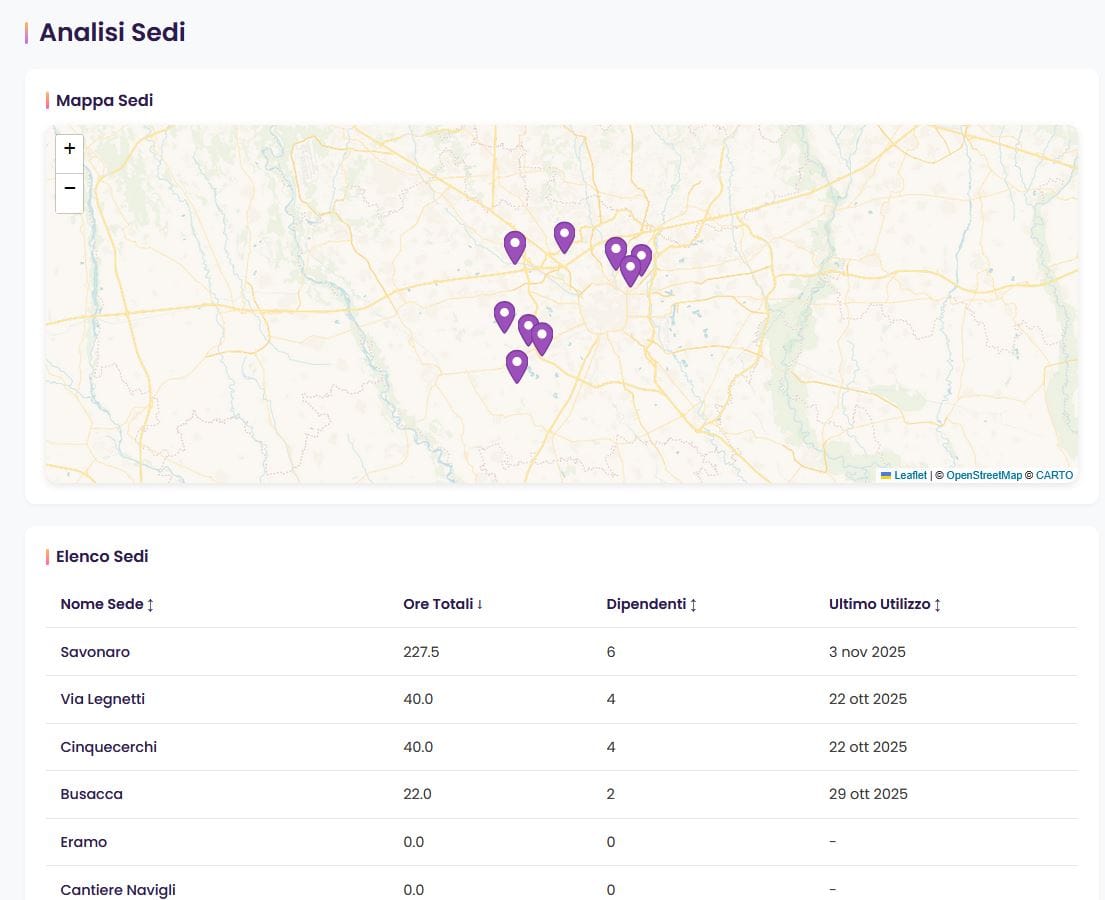Open the Leaflet attribution link
Screen dimensions: 1105x900
(x=910, y=475)
